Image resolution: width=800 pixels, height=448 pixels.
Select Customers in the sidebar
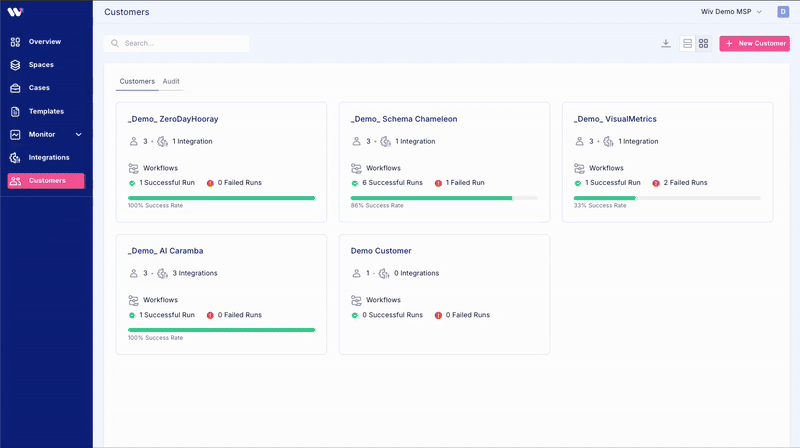coord(46,180)
